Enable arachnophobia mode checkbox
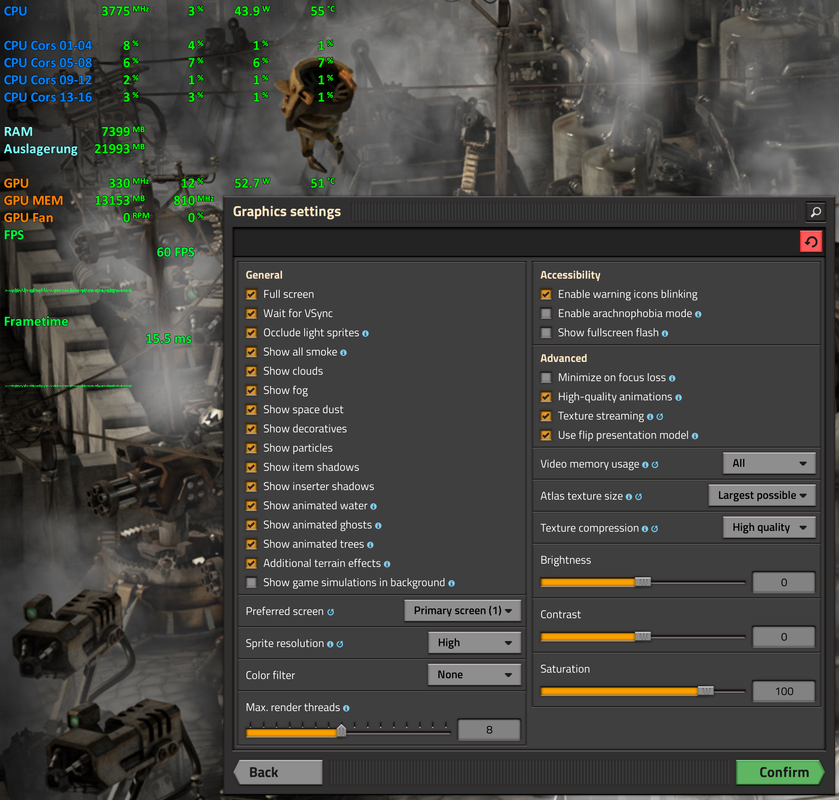839x800 pixels. pyautogui.click(x=546, y=314)
